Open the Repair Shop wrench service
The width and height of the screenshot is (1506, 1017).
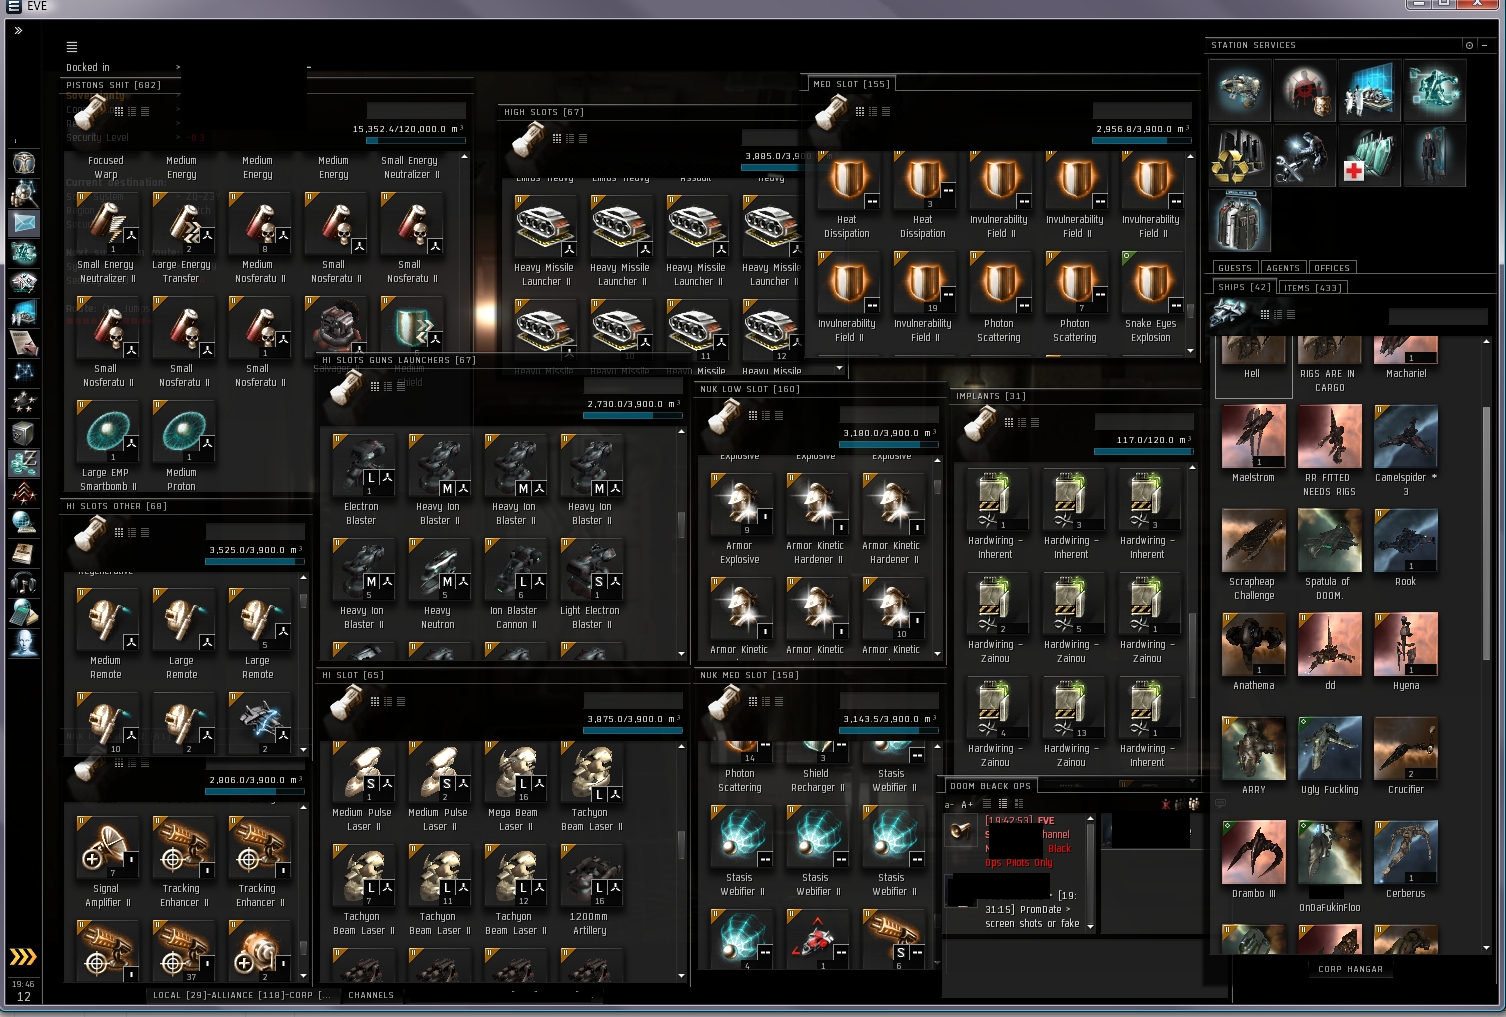click(1306, 156)
